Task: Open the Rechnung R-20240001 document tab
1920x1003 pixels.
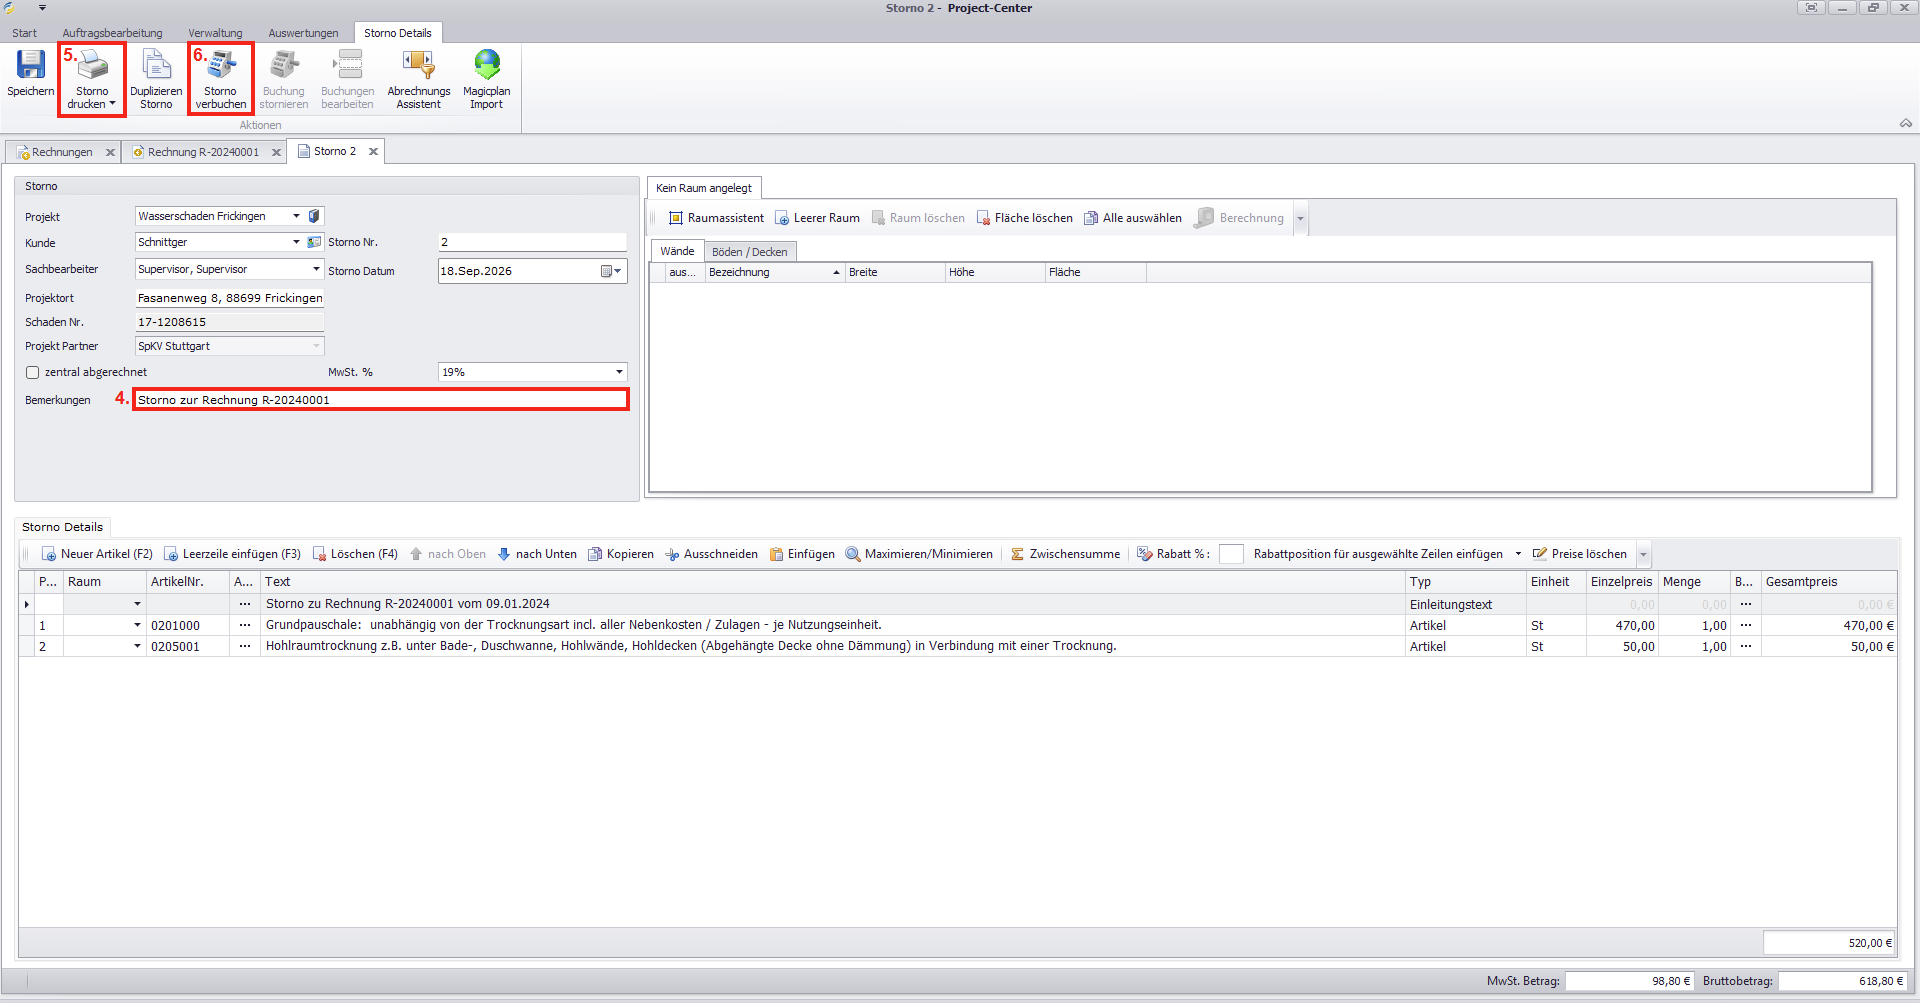Action: coord(203,152)
